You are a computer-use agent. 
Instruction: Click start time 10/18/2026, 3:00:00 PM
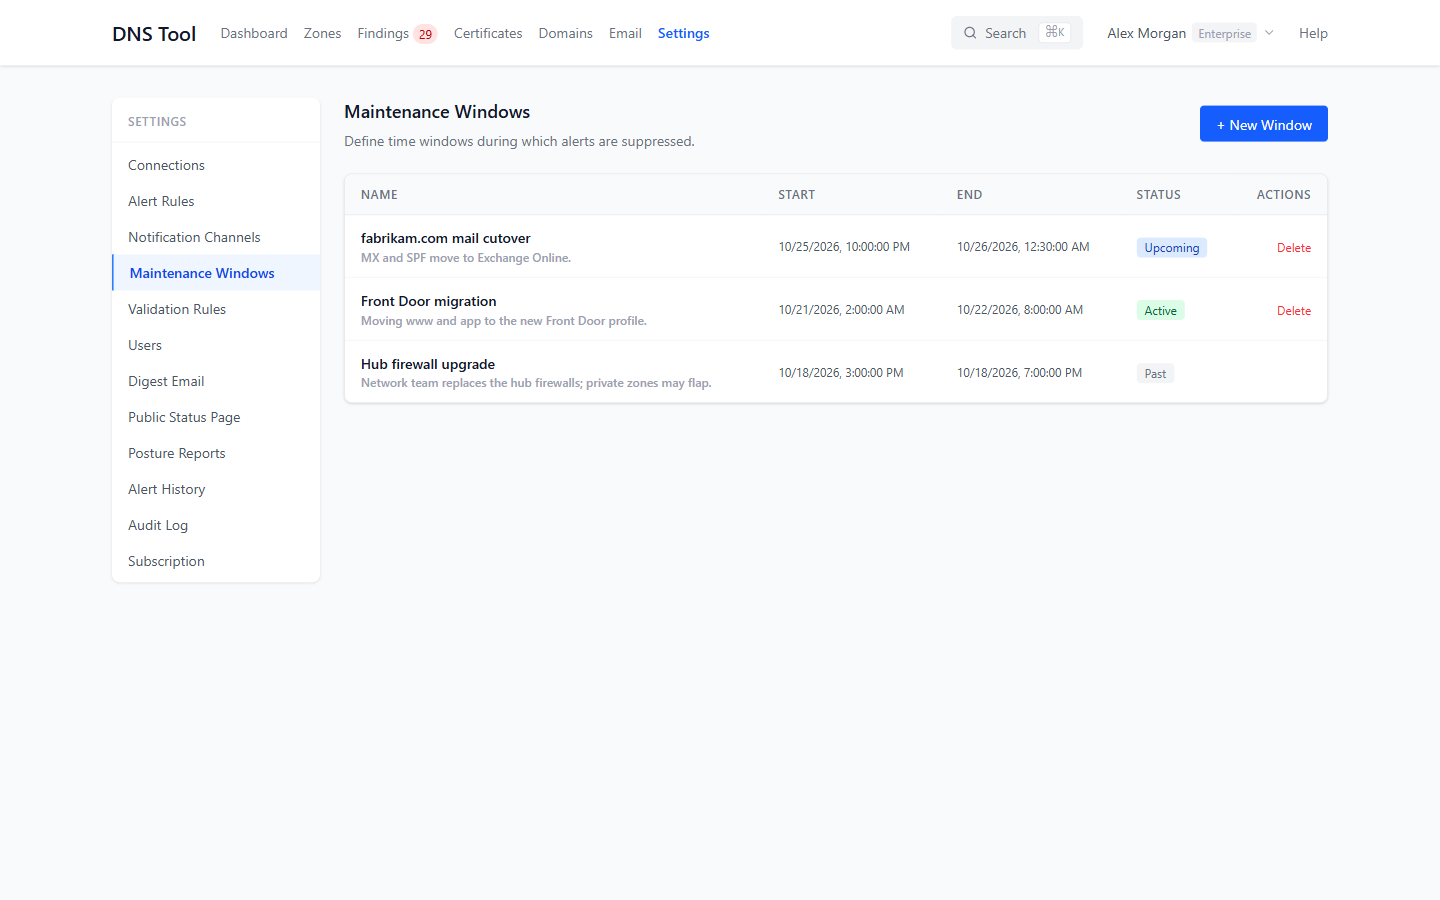[x=841, y=373]
